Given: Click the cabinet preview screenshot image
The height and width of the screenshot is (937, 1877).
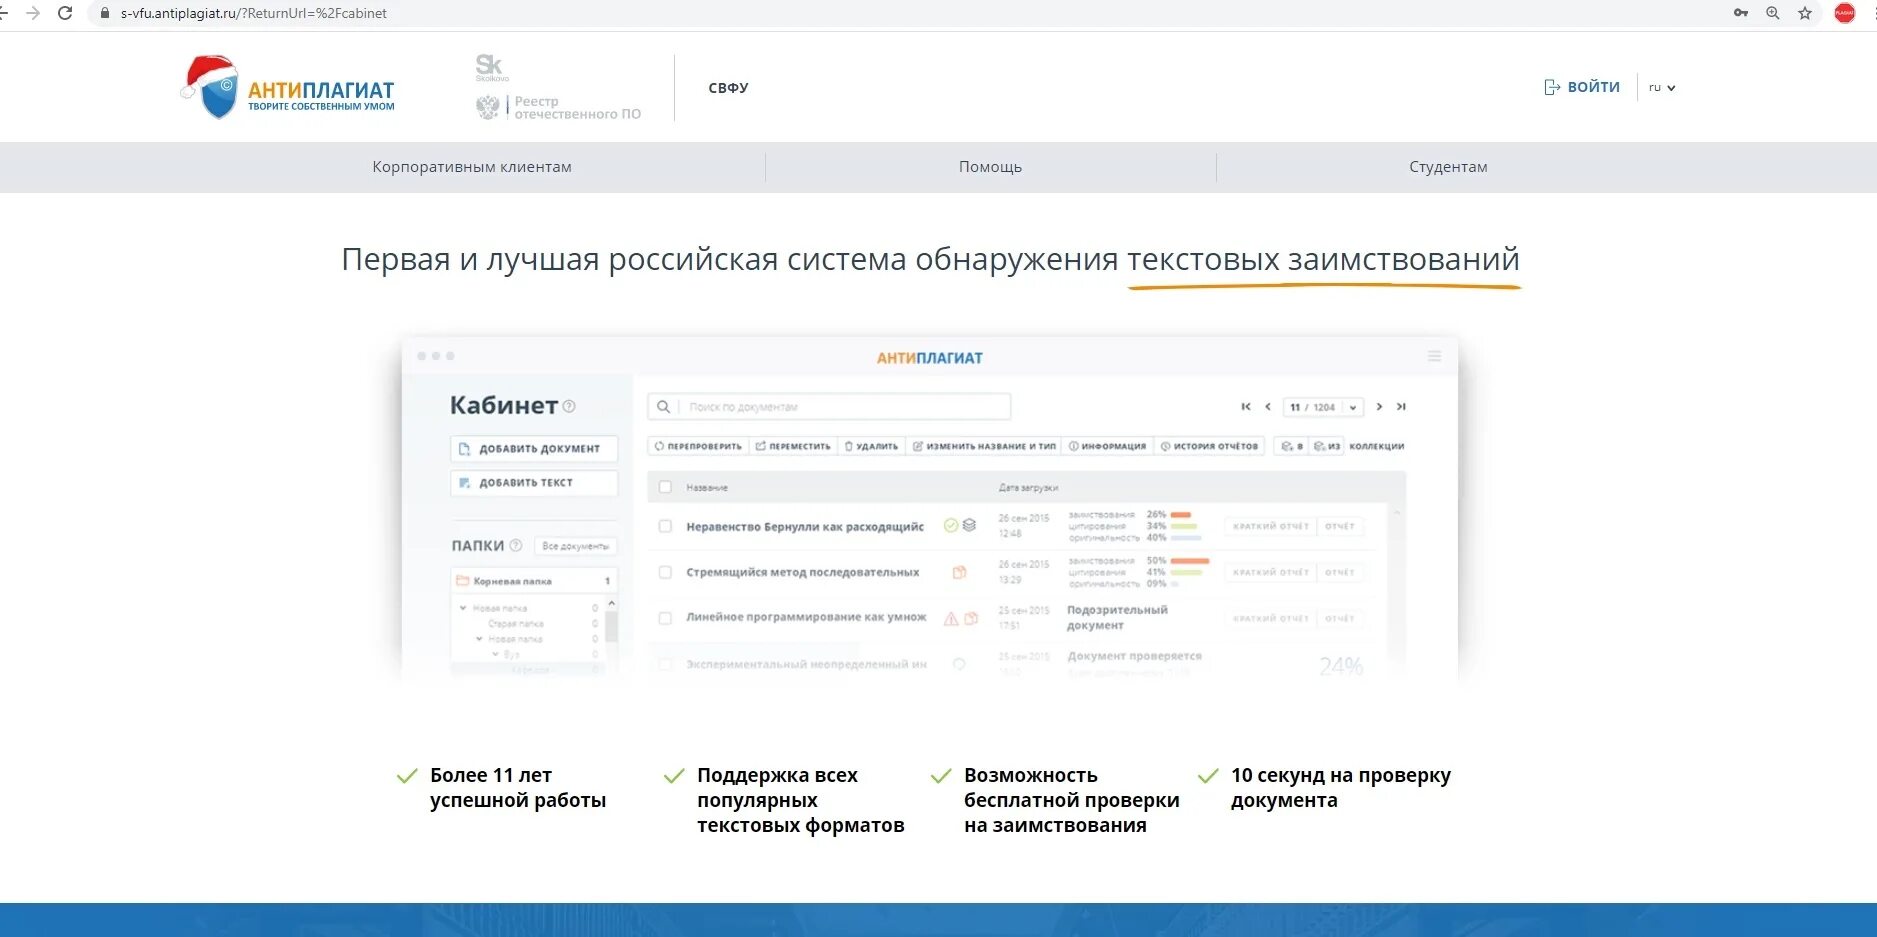Looking at the screenshot, I should point(929,508).
